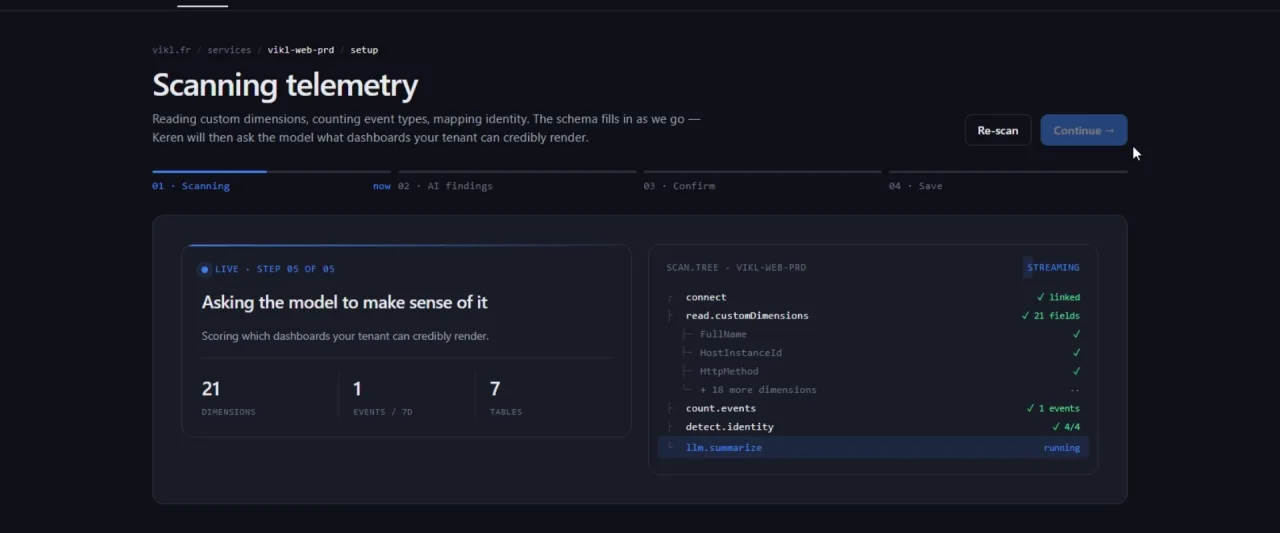Image resolution: width=1280 pixels, height=533 pixels.
Task: Click the linked checkmark status
Action: [x=1058, y=297]
